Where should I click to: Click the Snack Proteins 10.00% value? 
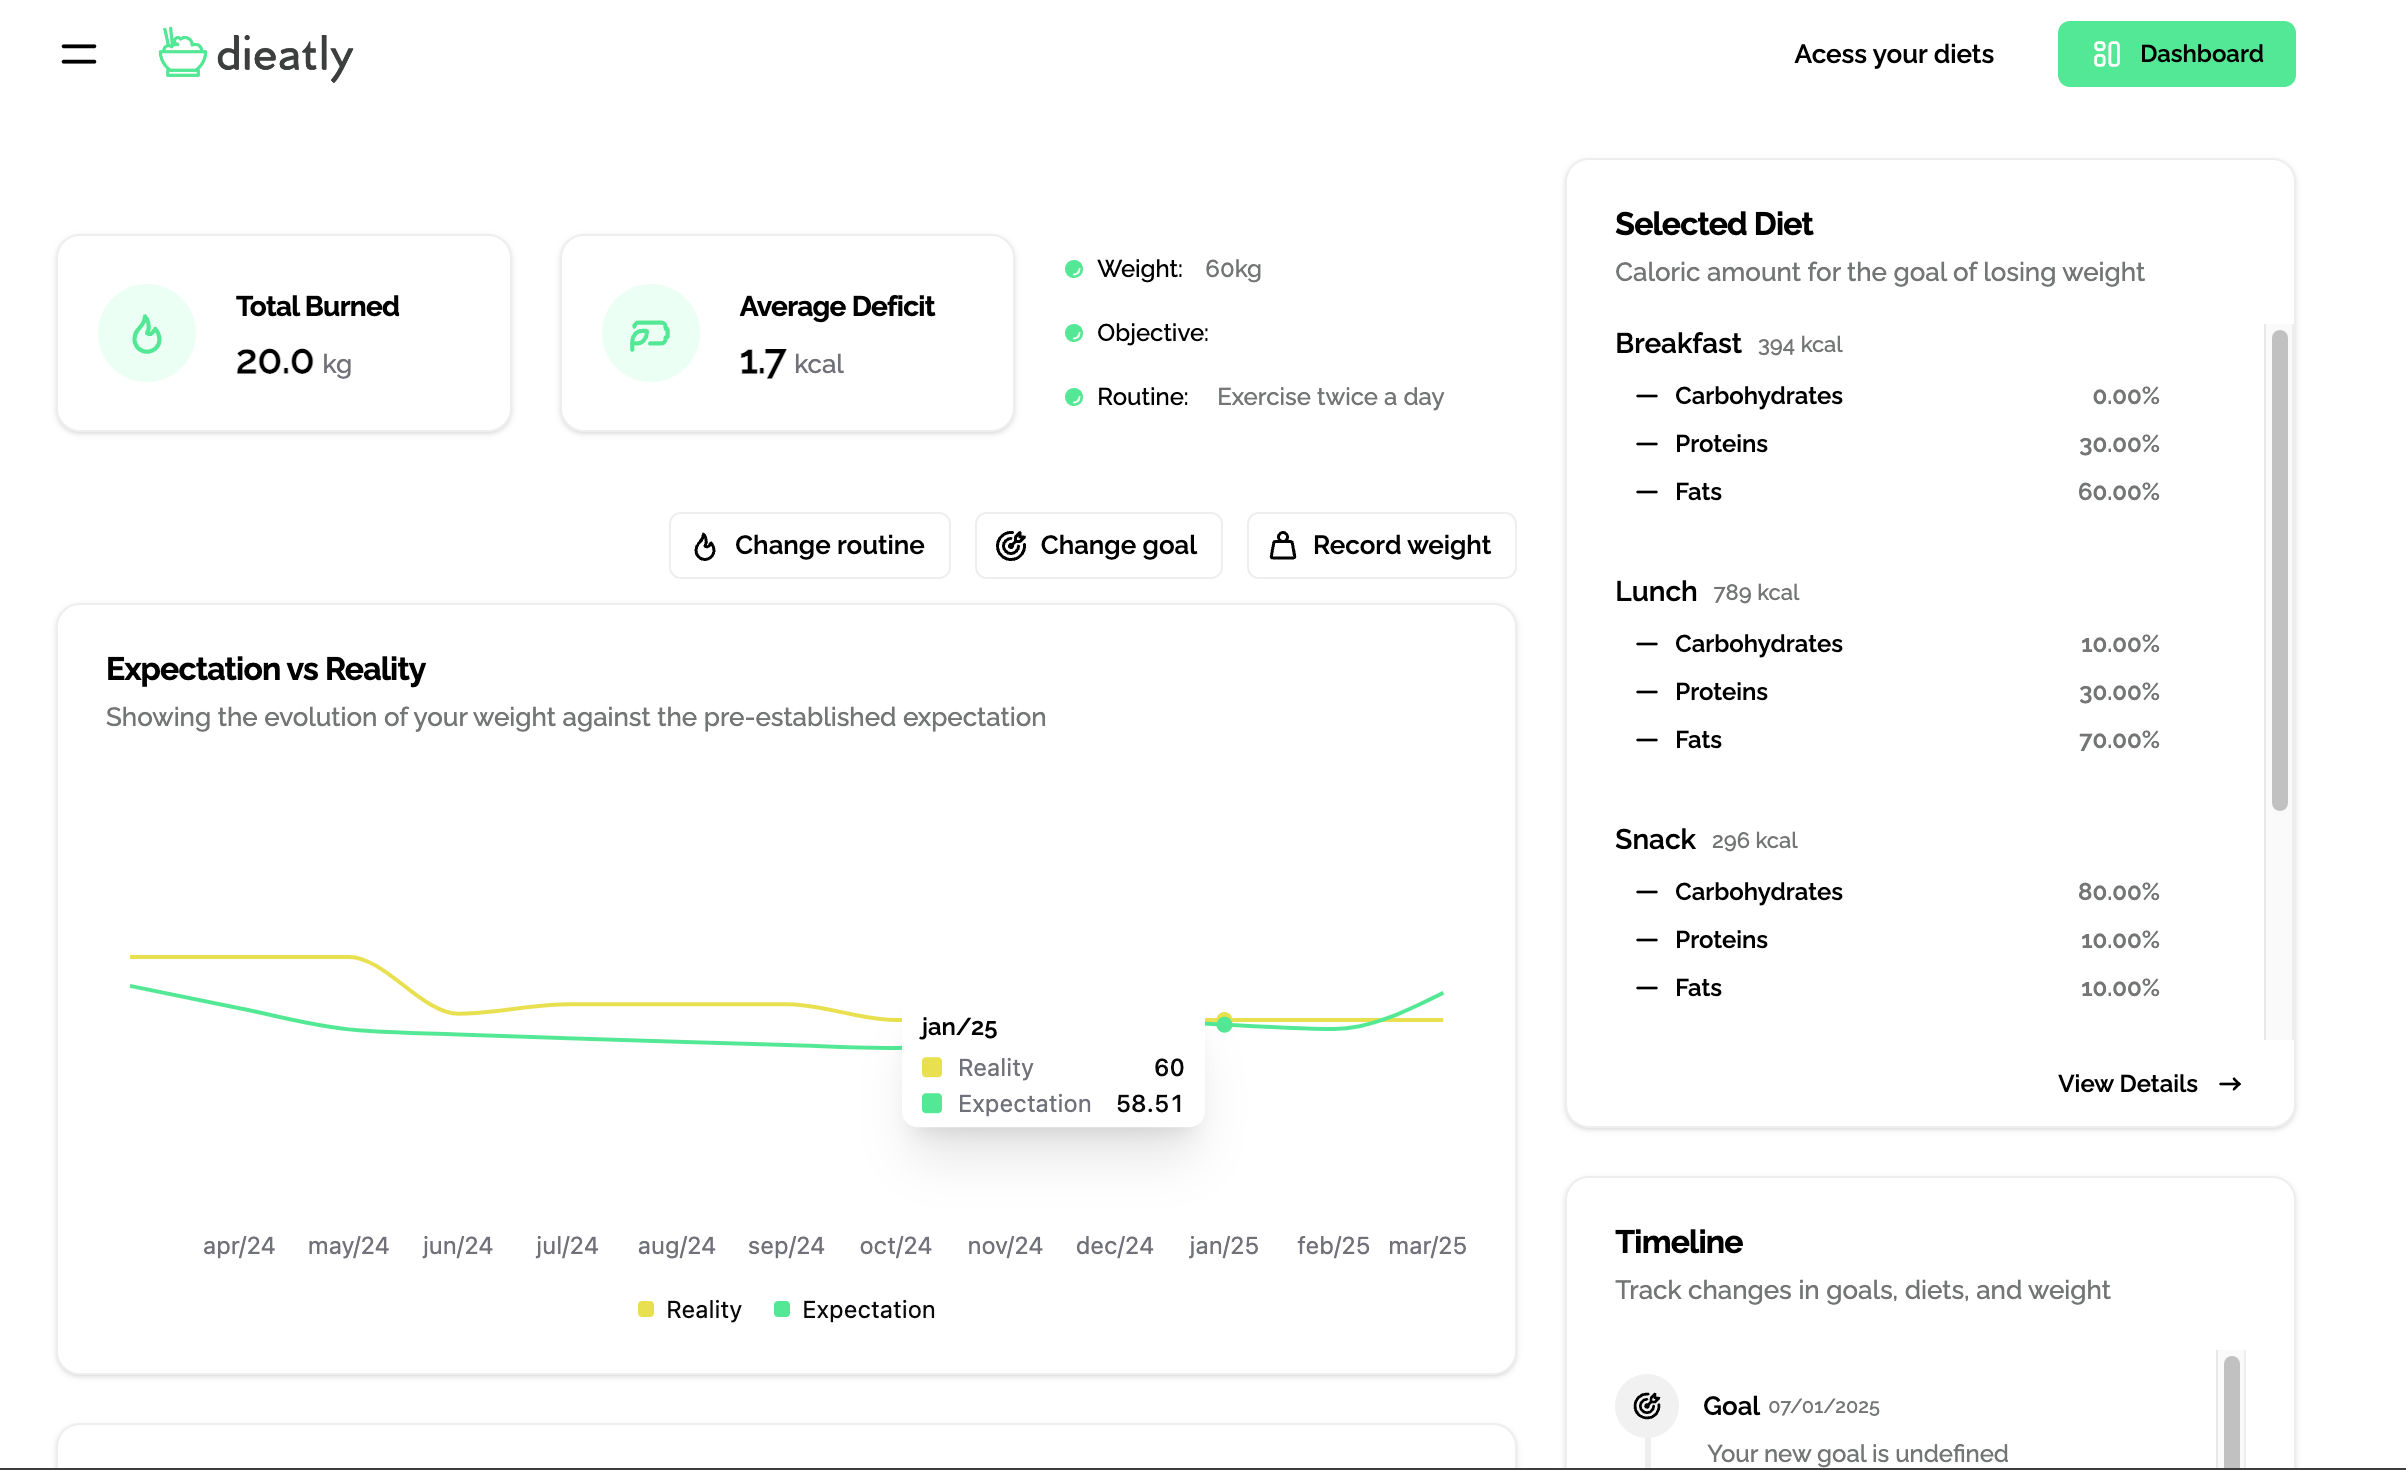tap(2120, 940)
